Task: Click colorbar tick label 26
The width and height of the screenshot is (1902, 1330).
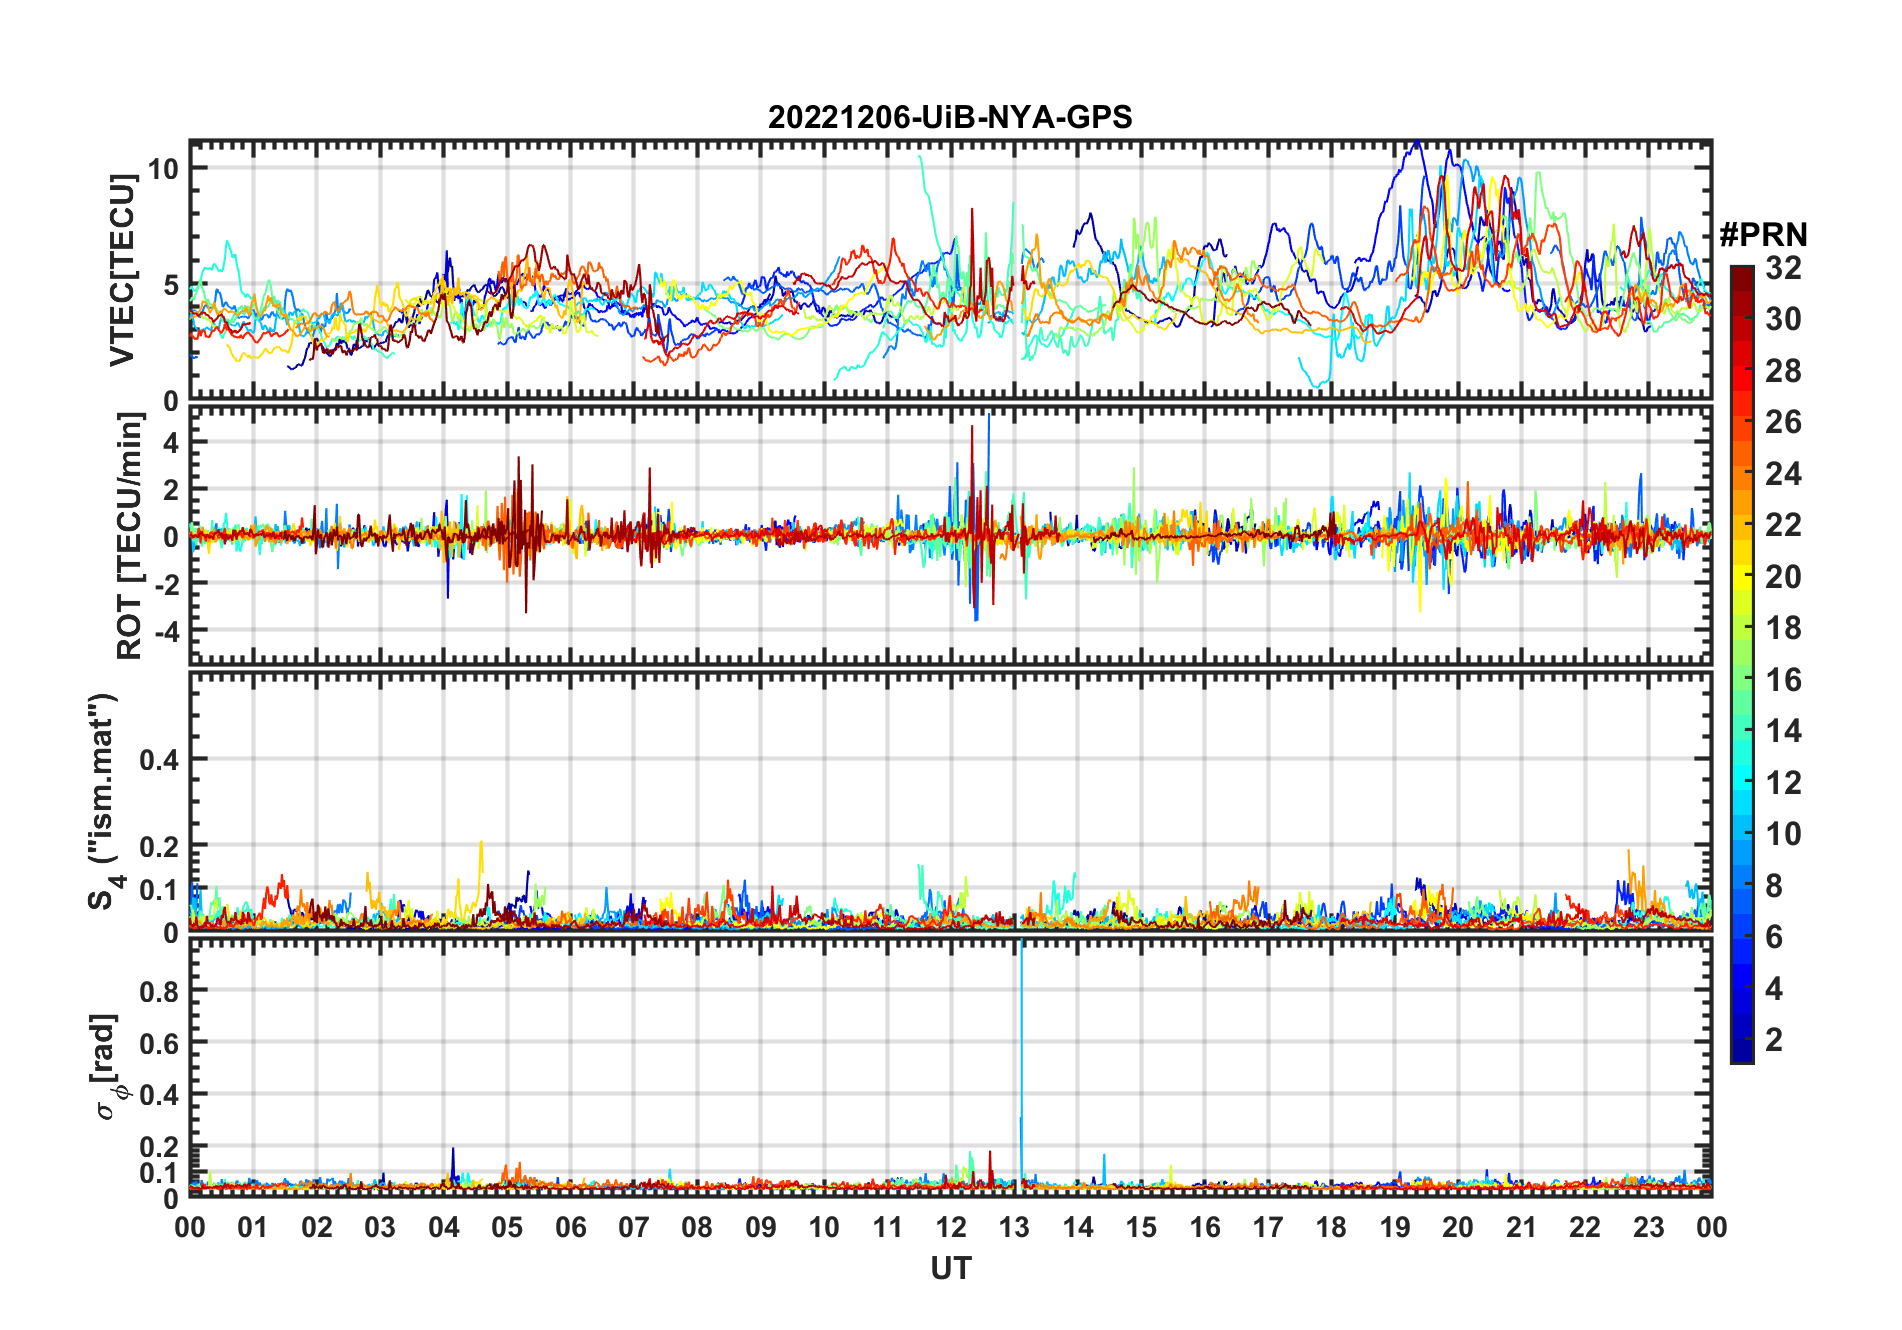Action: click(1783, 422)
